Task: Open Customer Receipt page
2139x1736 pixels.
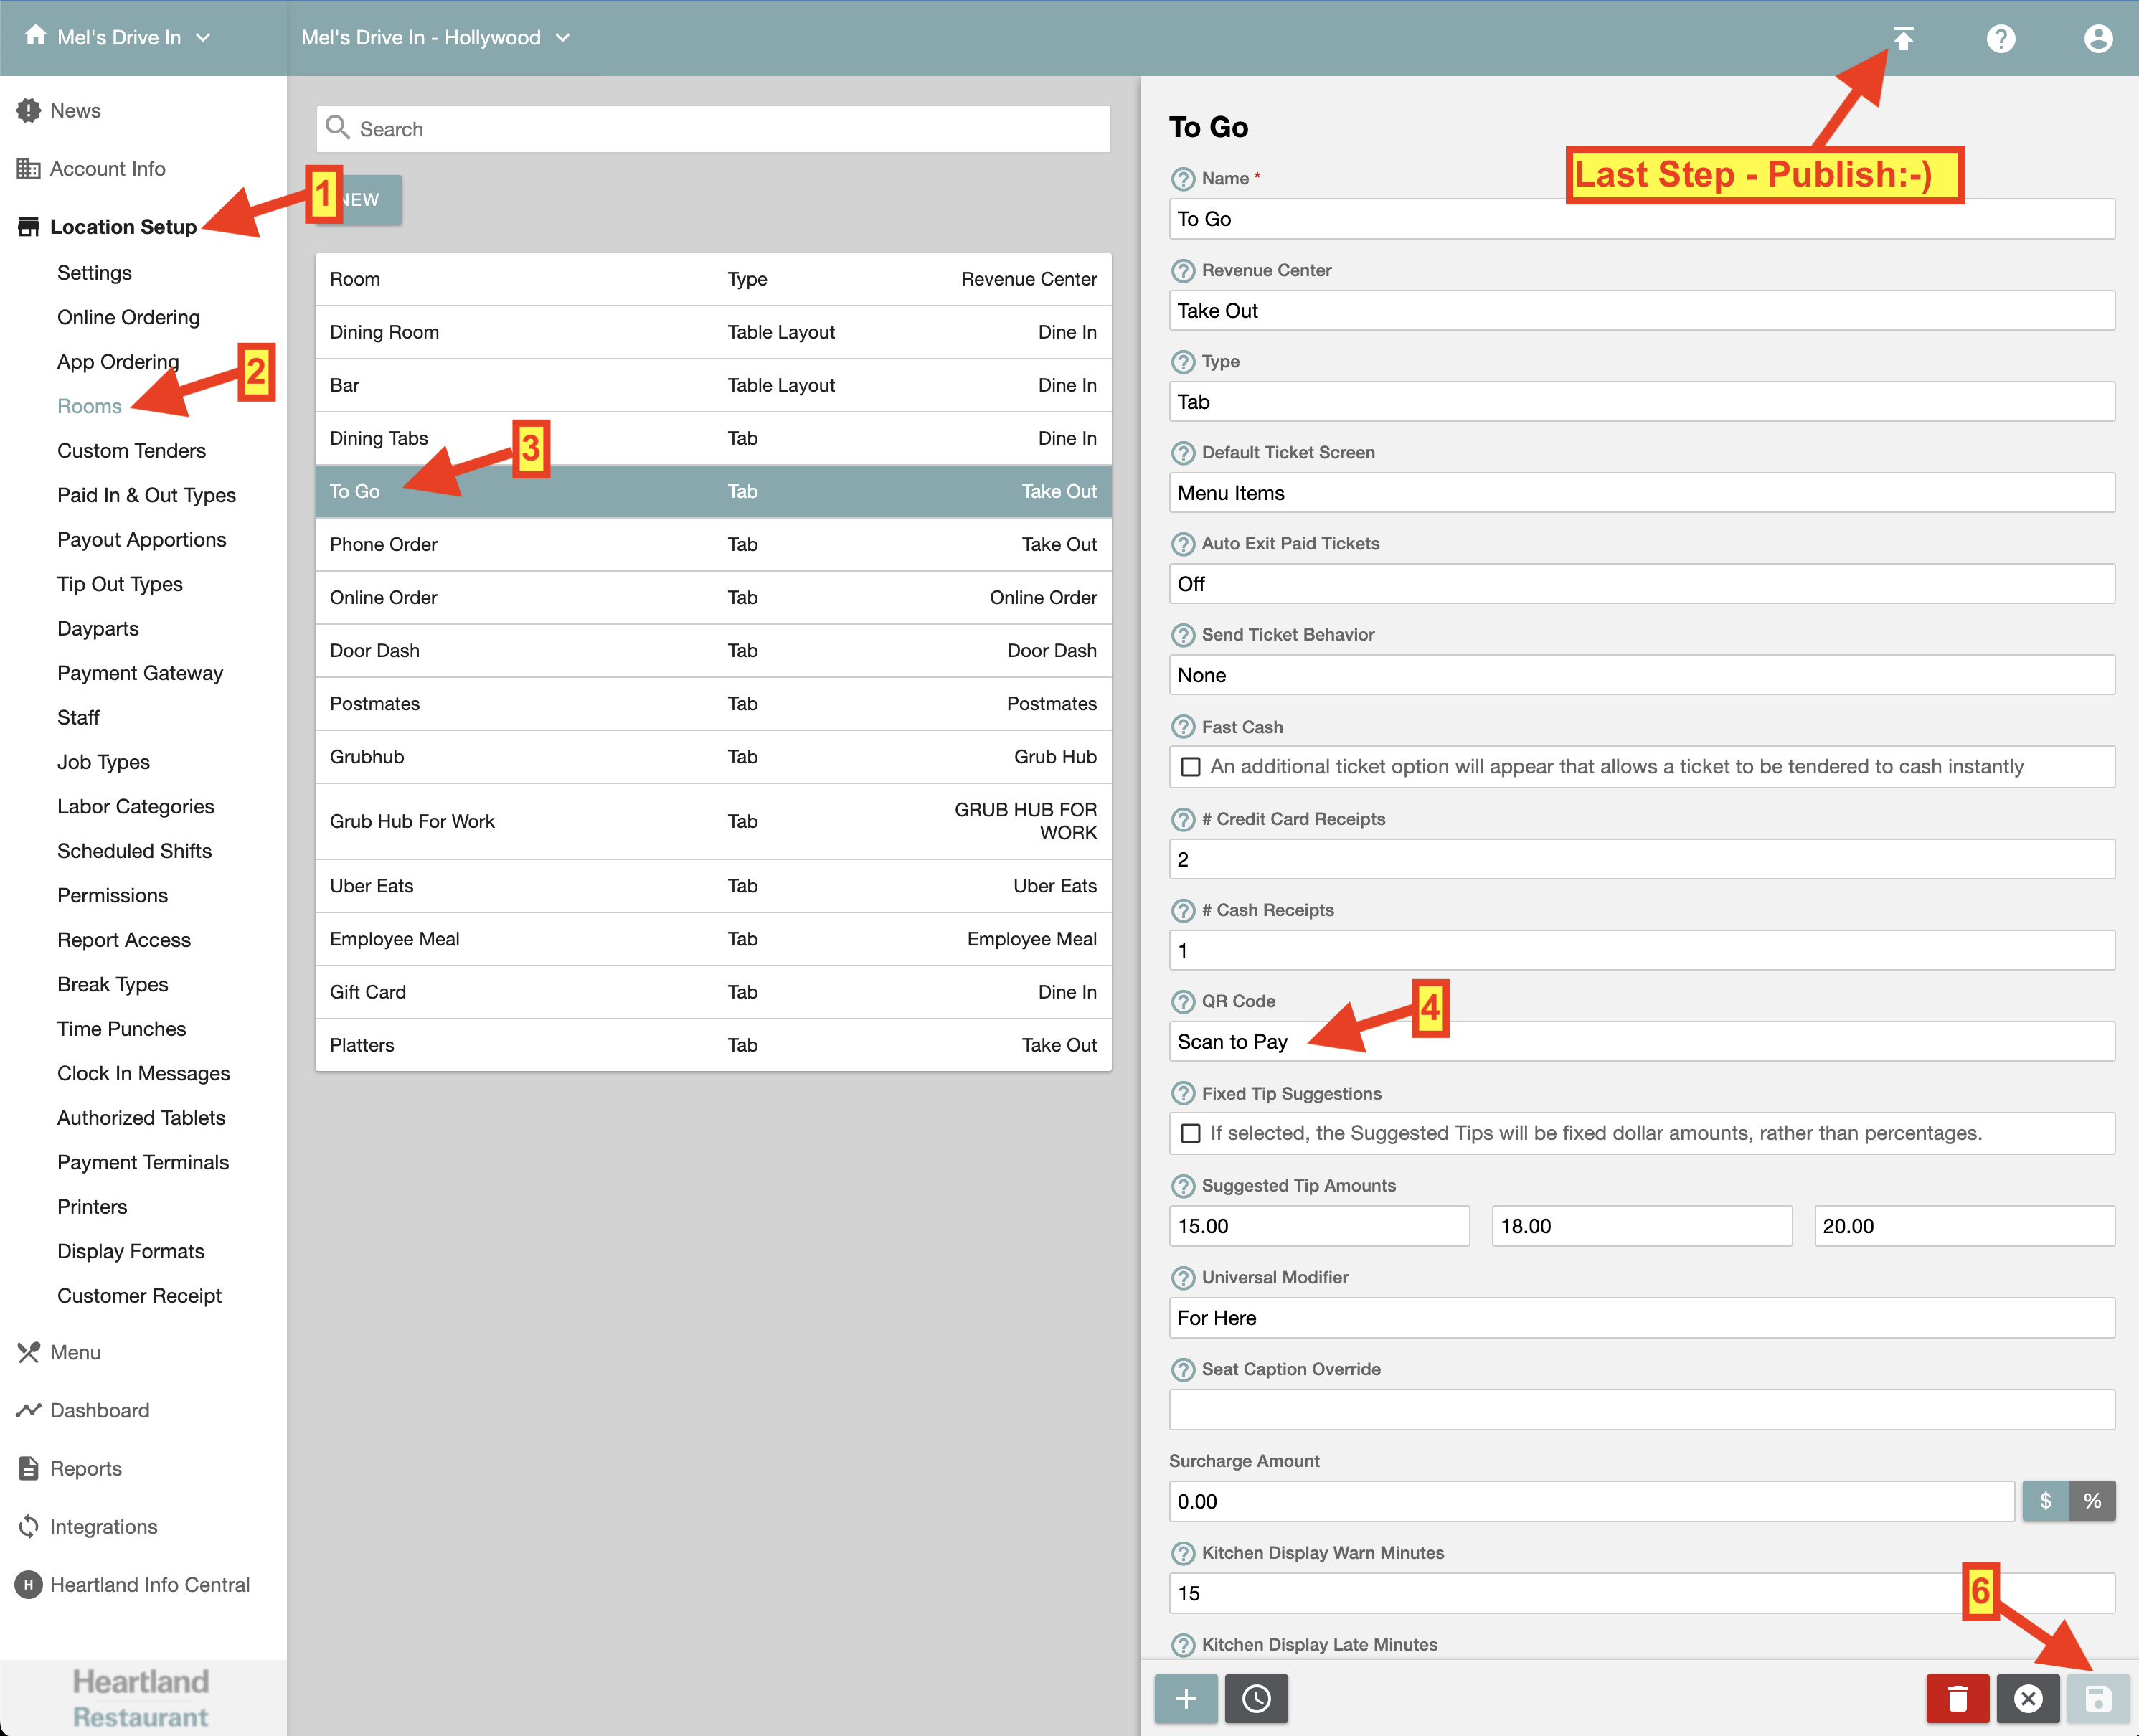Action: pos(139,1296)
